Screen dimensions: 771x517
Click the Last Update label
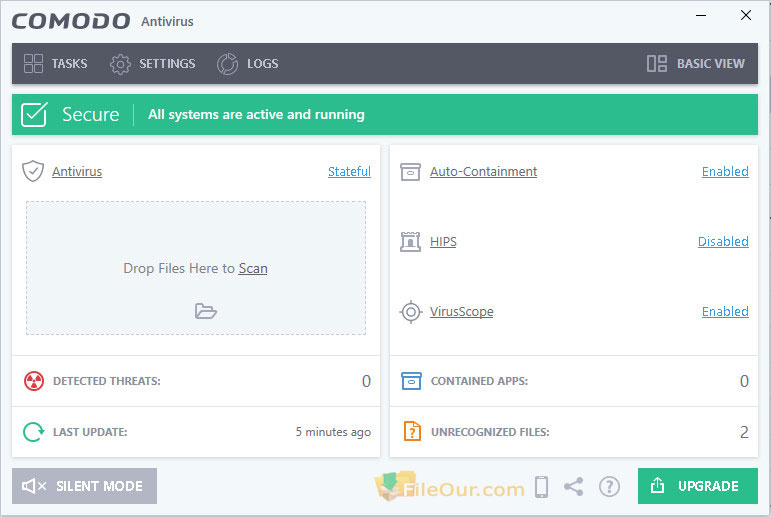(90, 432)
